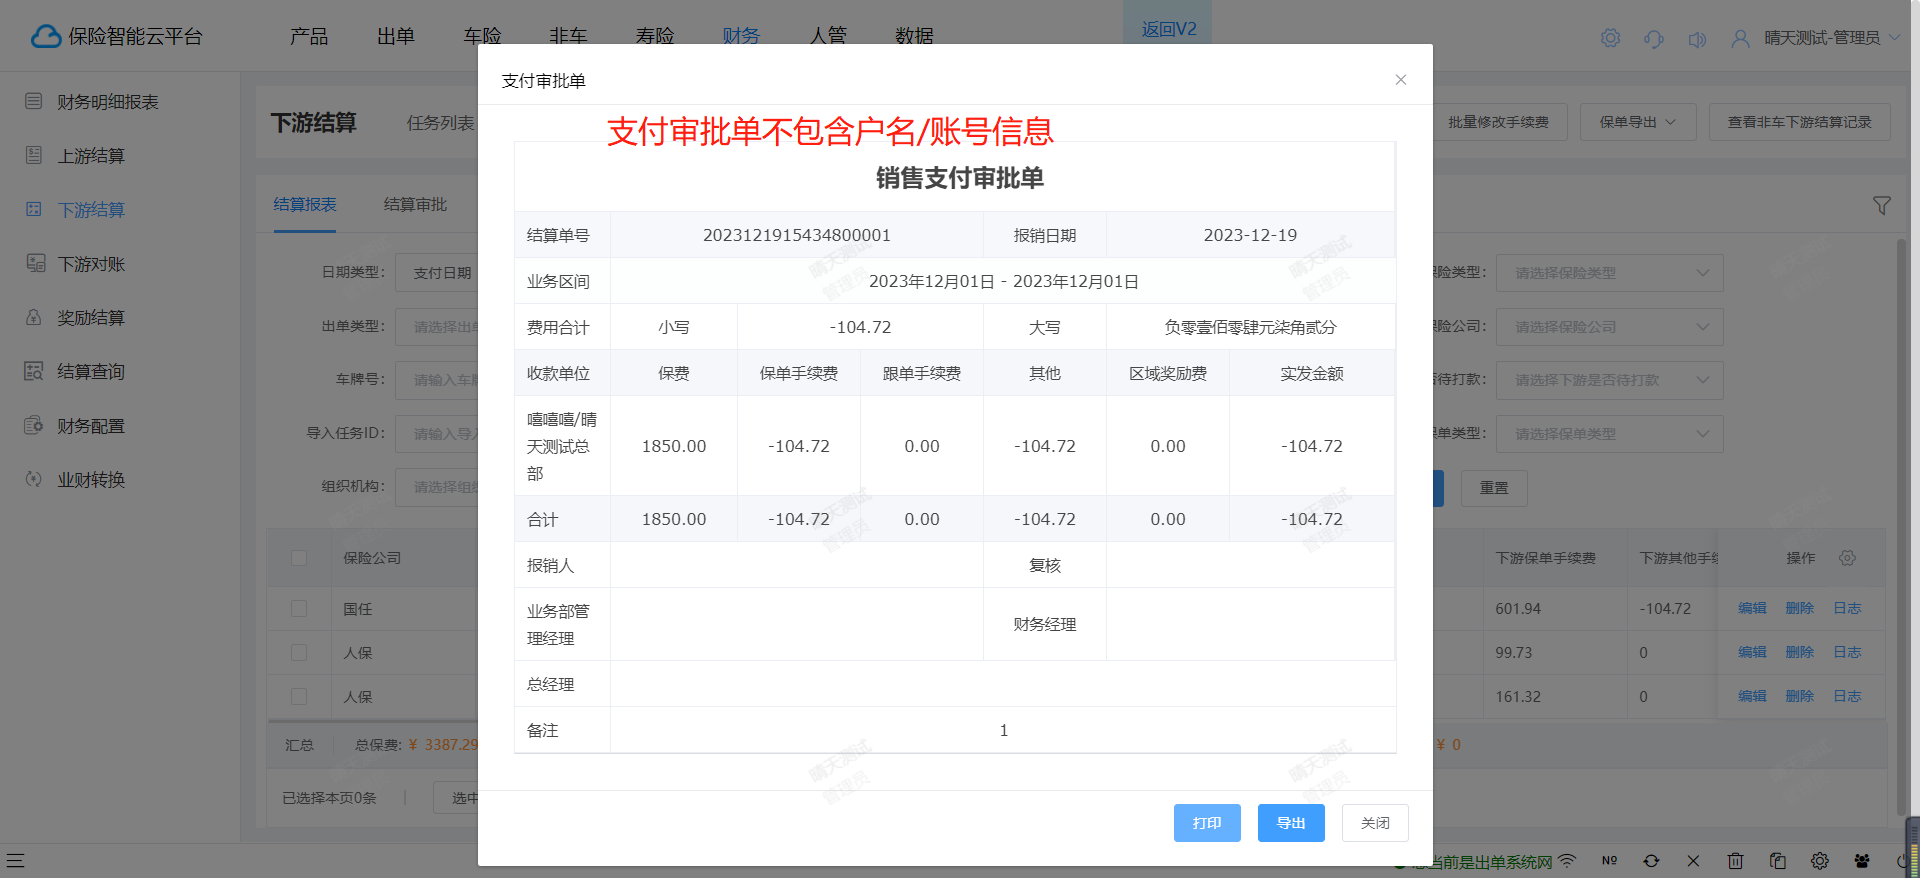Open column settings gear beside 操作 header

(x=1847, y=558)
